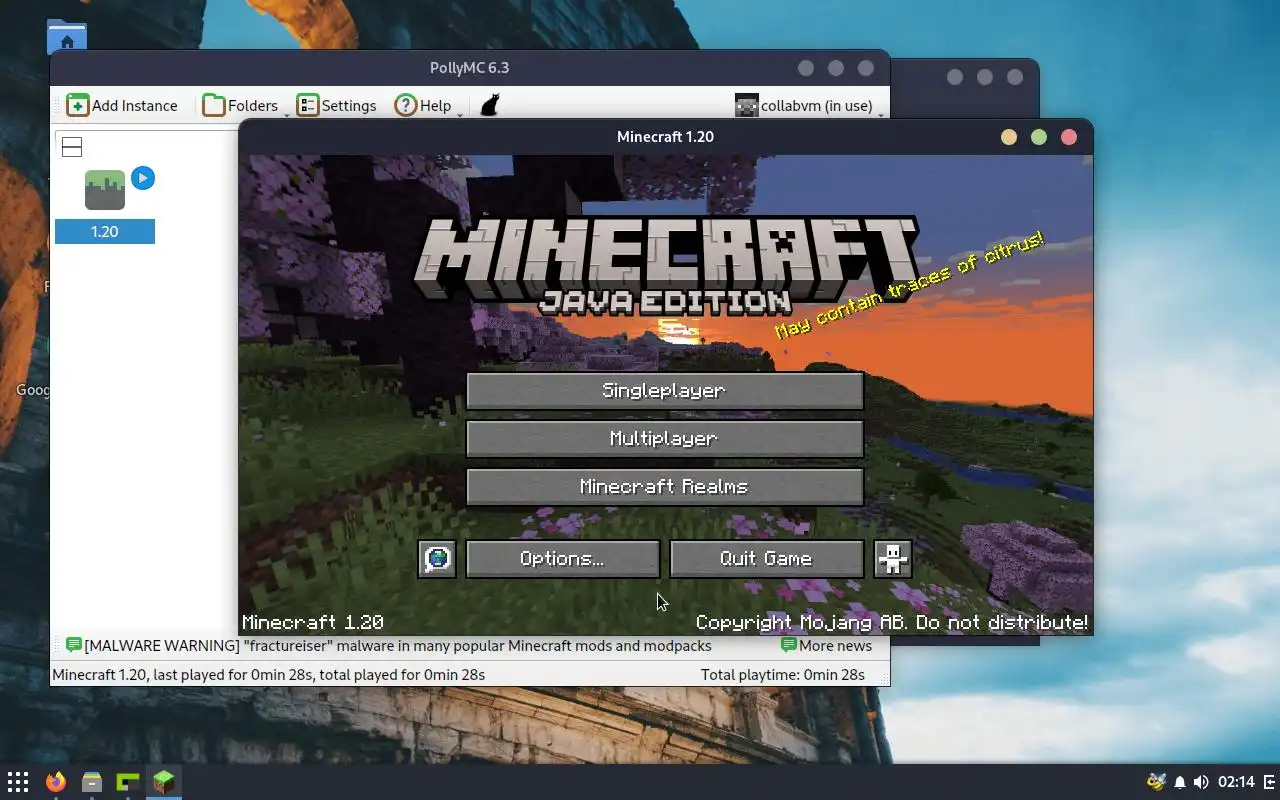Click the More news button
This screenshot has height=800, width=1280.
[x=827, y=646]
